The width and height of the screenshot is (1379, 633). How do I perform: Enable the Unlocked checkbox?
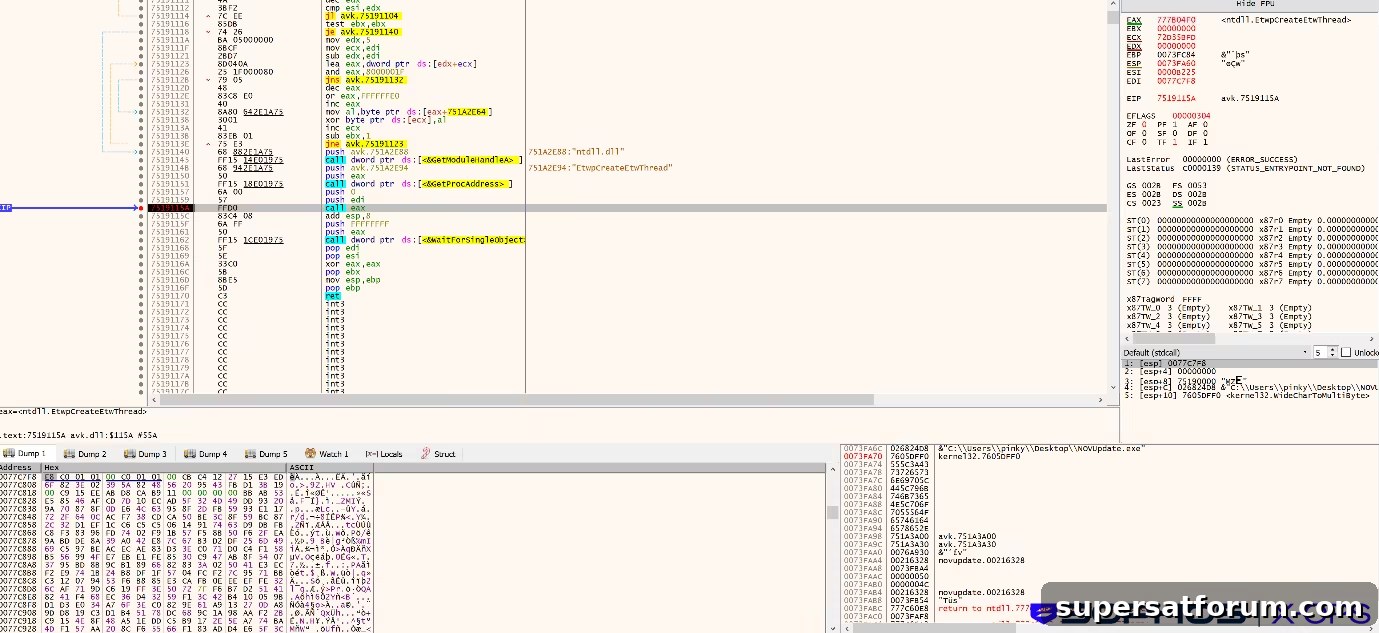point(1346,352)
